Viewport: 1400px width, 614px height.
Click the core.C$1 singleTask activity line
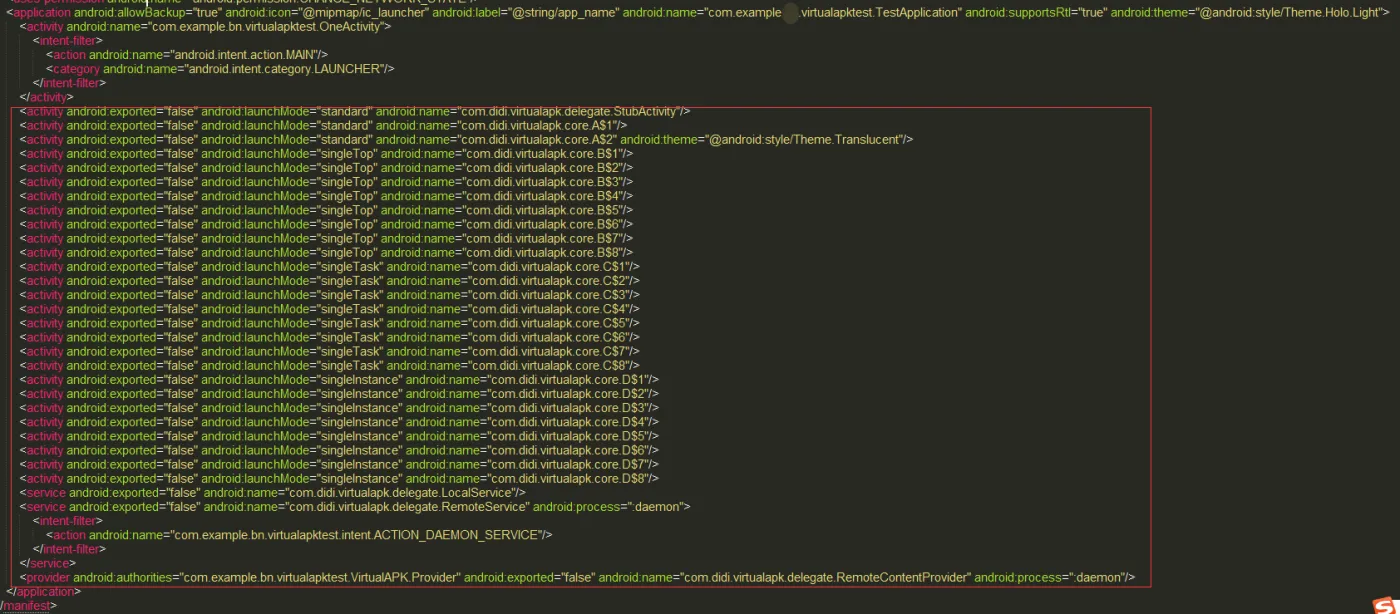pos(329,266)
